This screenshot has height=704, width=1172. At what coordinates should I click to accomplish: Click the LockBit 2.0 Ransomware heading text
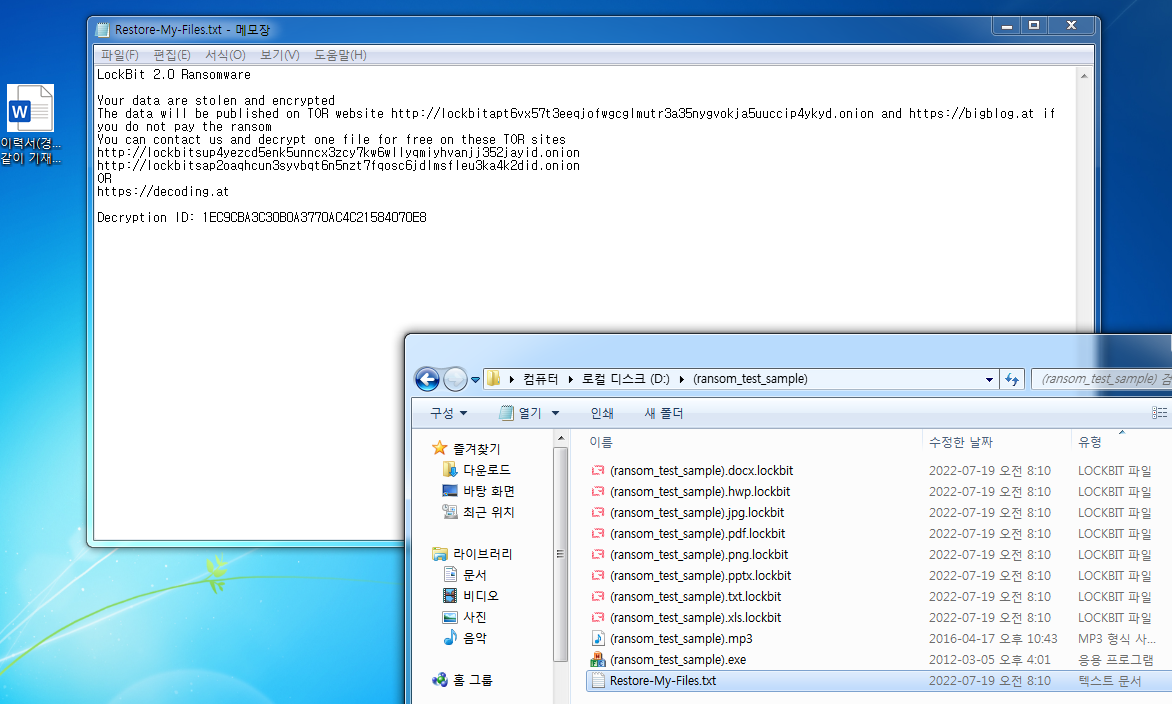[173, 75]
